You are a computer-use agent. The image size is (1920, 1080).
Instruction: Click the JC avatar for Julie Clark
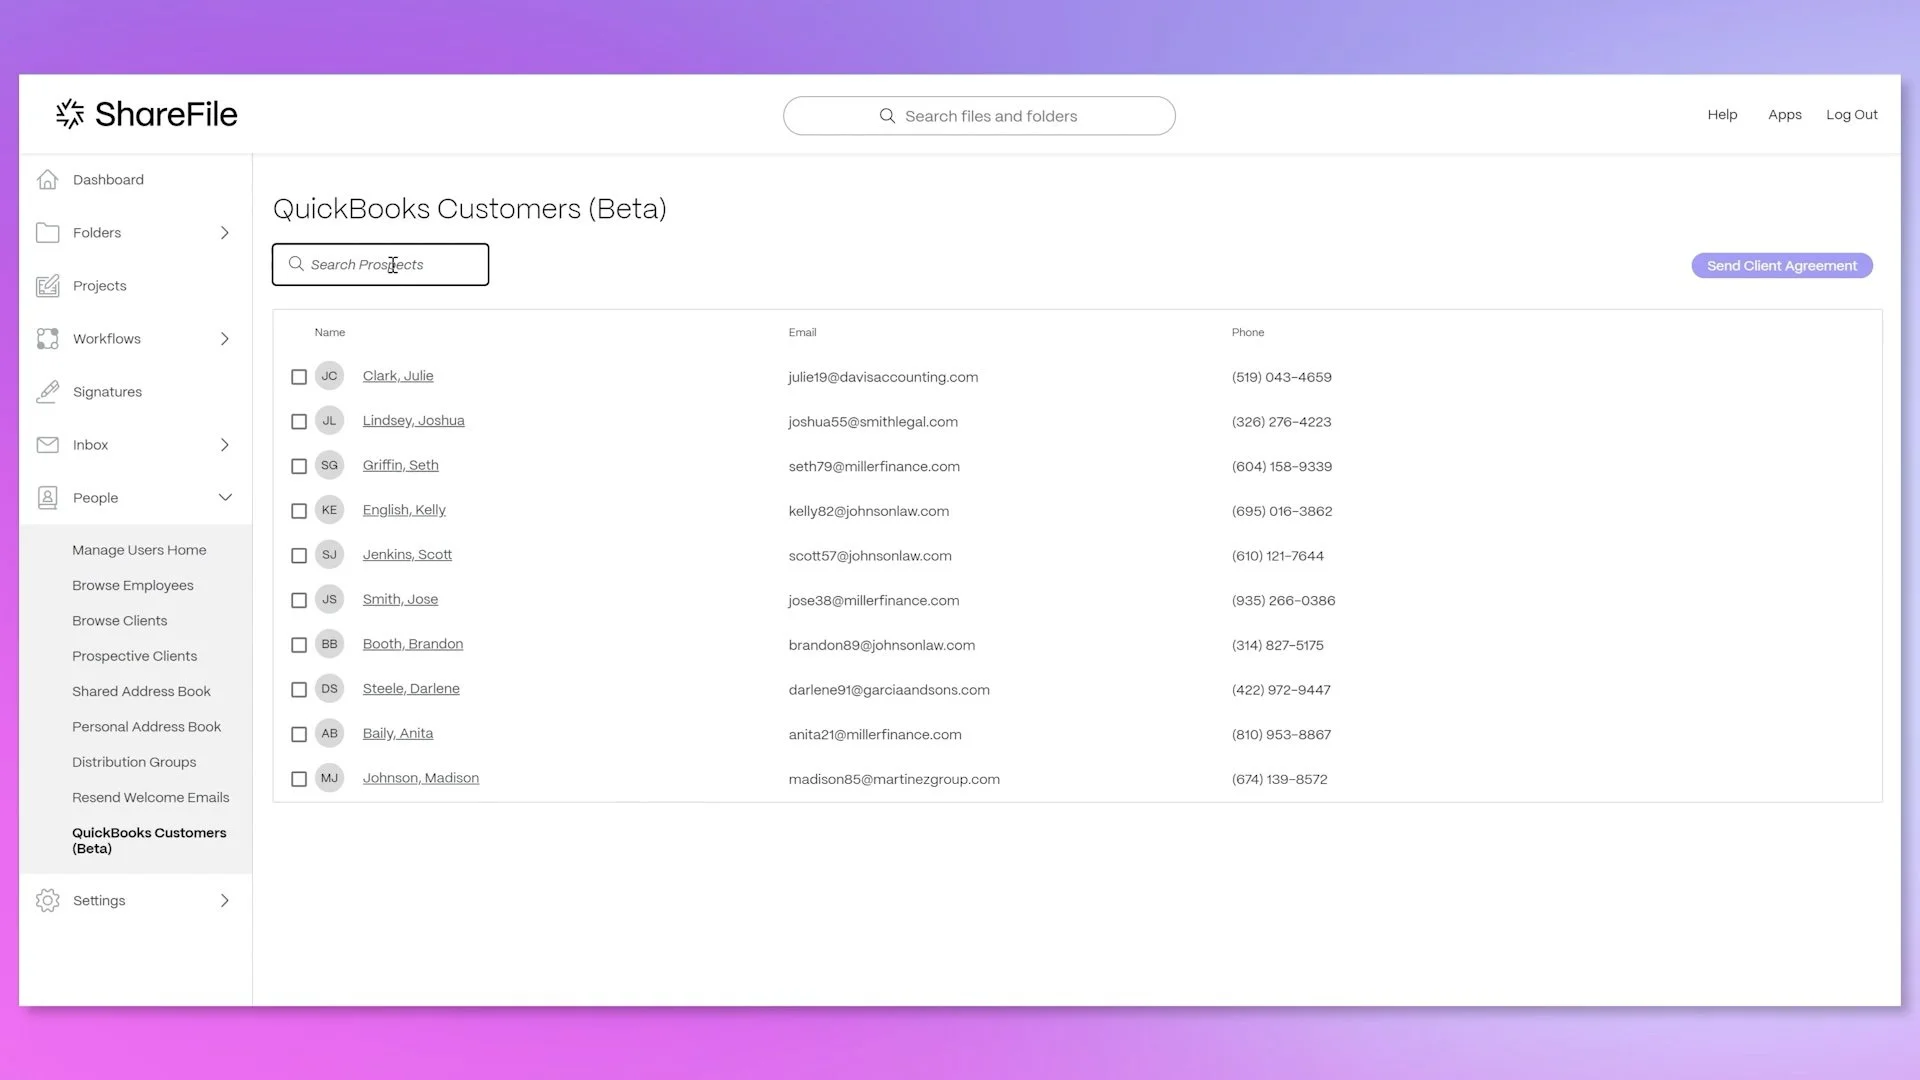pyautogui.click(x=329, y=376)
